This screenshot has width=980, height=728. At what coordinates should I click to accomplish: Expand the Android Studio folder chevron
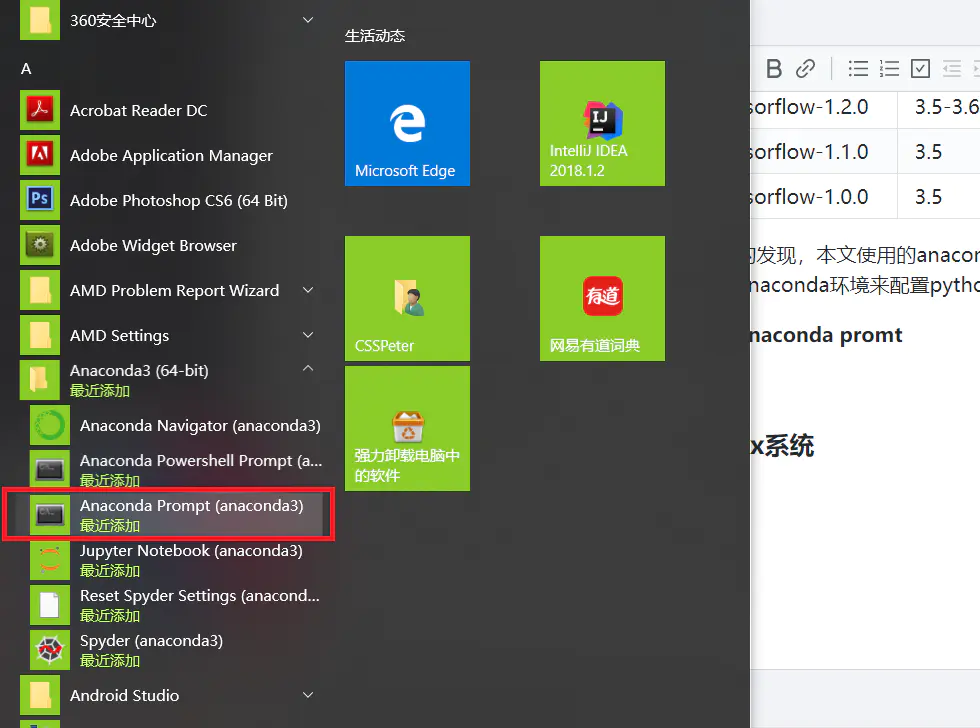coord(308,695)
